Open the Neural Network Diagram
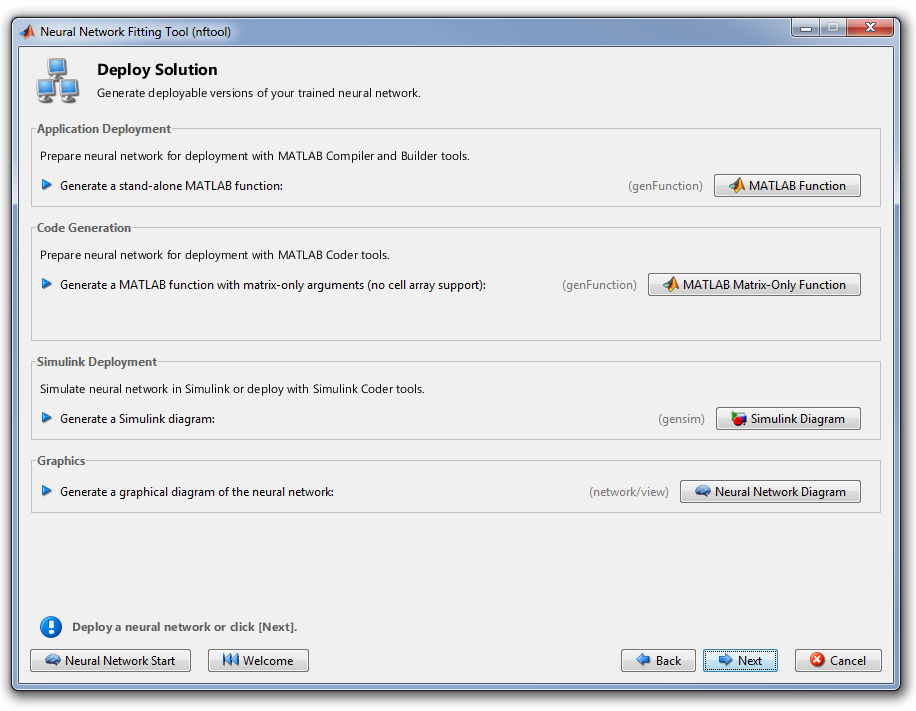Image resolution: width=916 pixels, height=711 pixels. pos(770,492)
